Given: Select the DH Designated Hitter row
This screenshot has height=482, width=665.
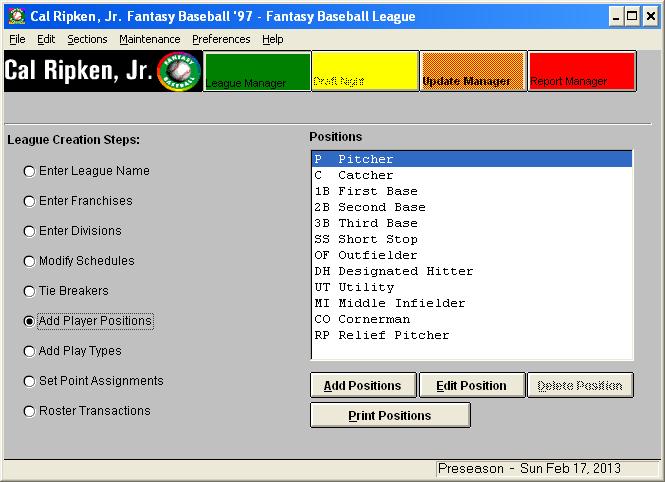Looking at the screenshot, I should (472, 271).
